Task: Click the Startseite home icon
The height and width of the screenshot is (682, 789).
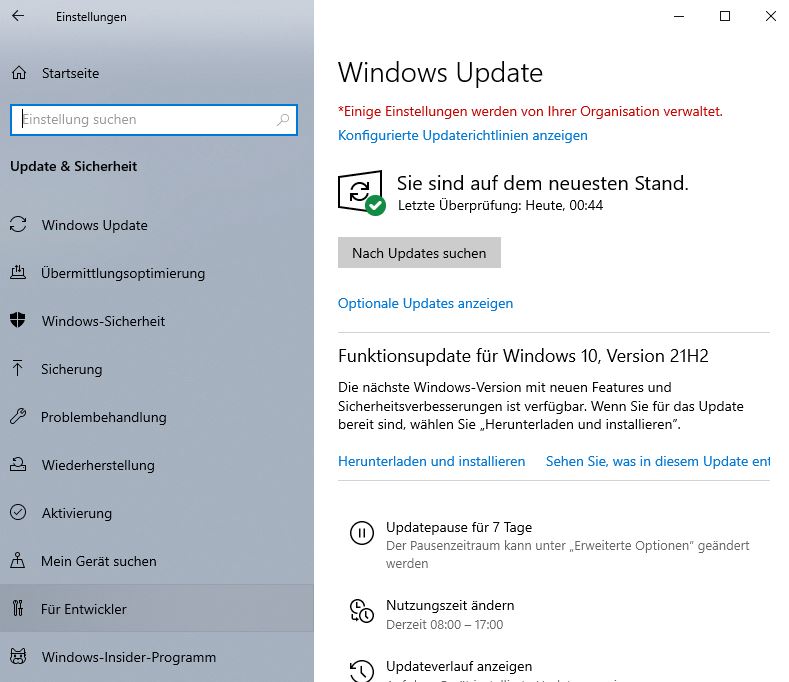Action: (19, 73)
